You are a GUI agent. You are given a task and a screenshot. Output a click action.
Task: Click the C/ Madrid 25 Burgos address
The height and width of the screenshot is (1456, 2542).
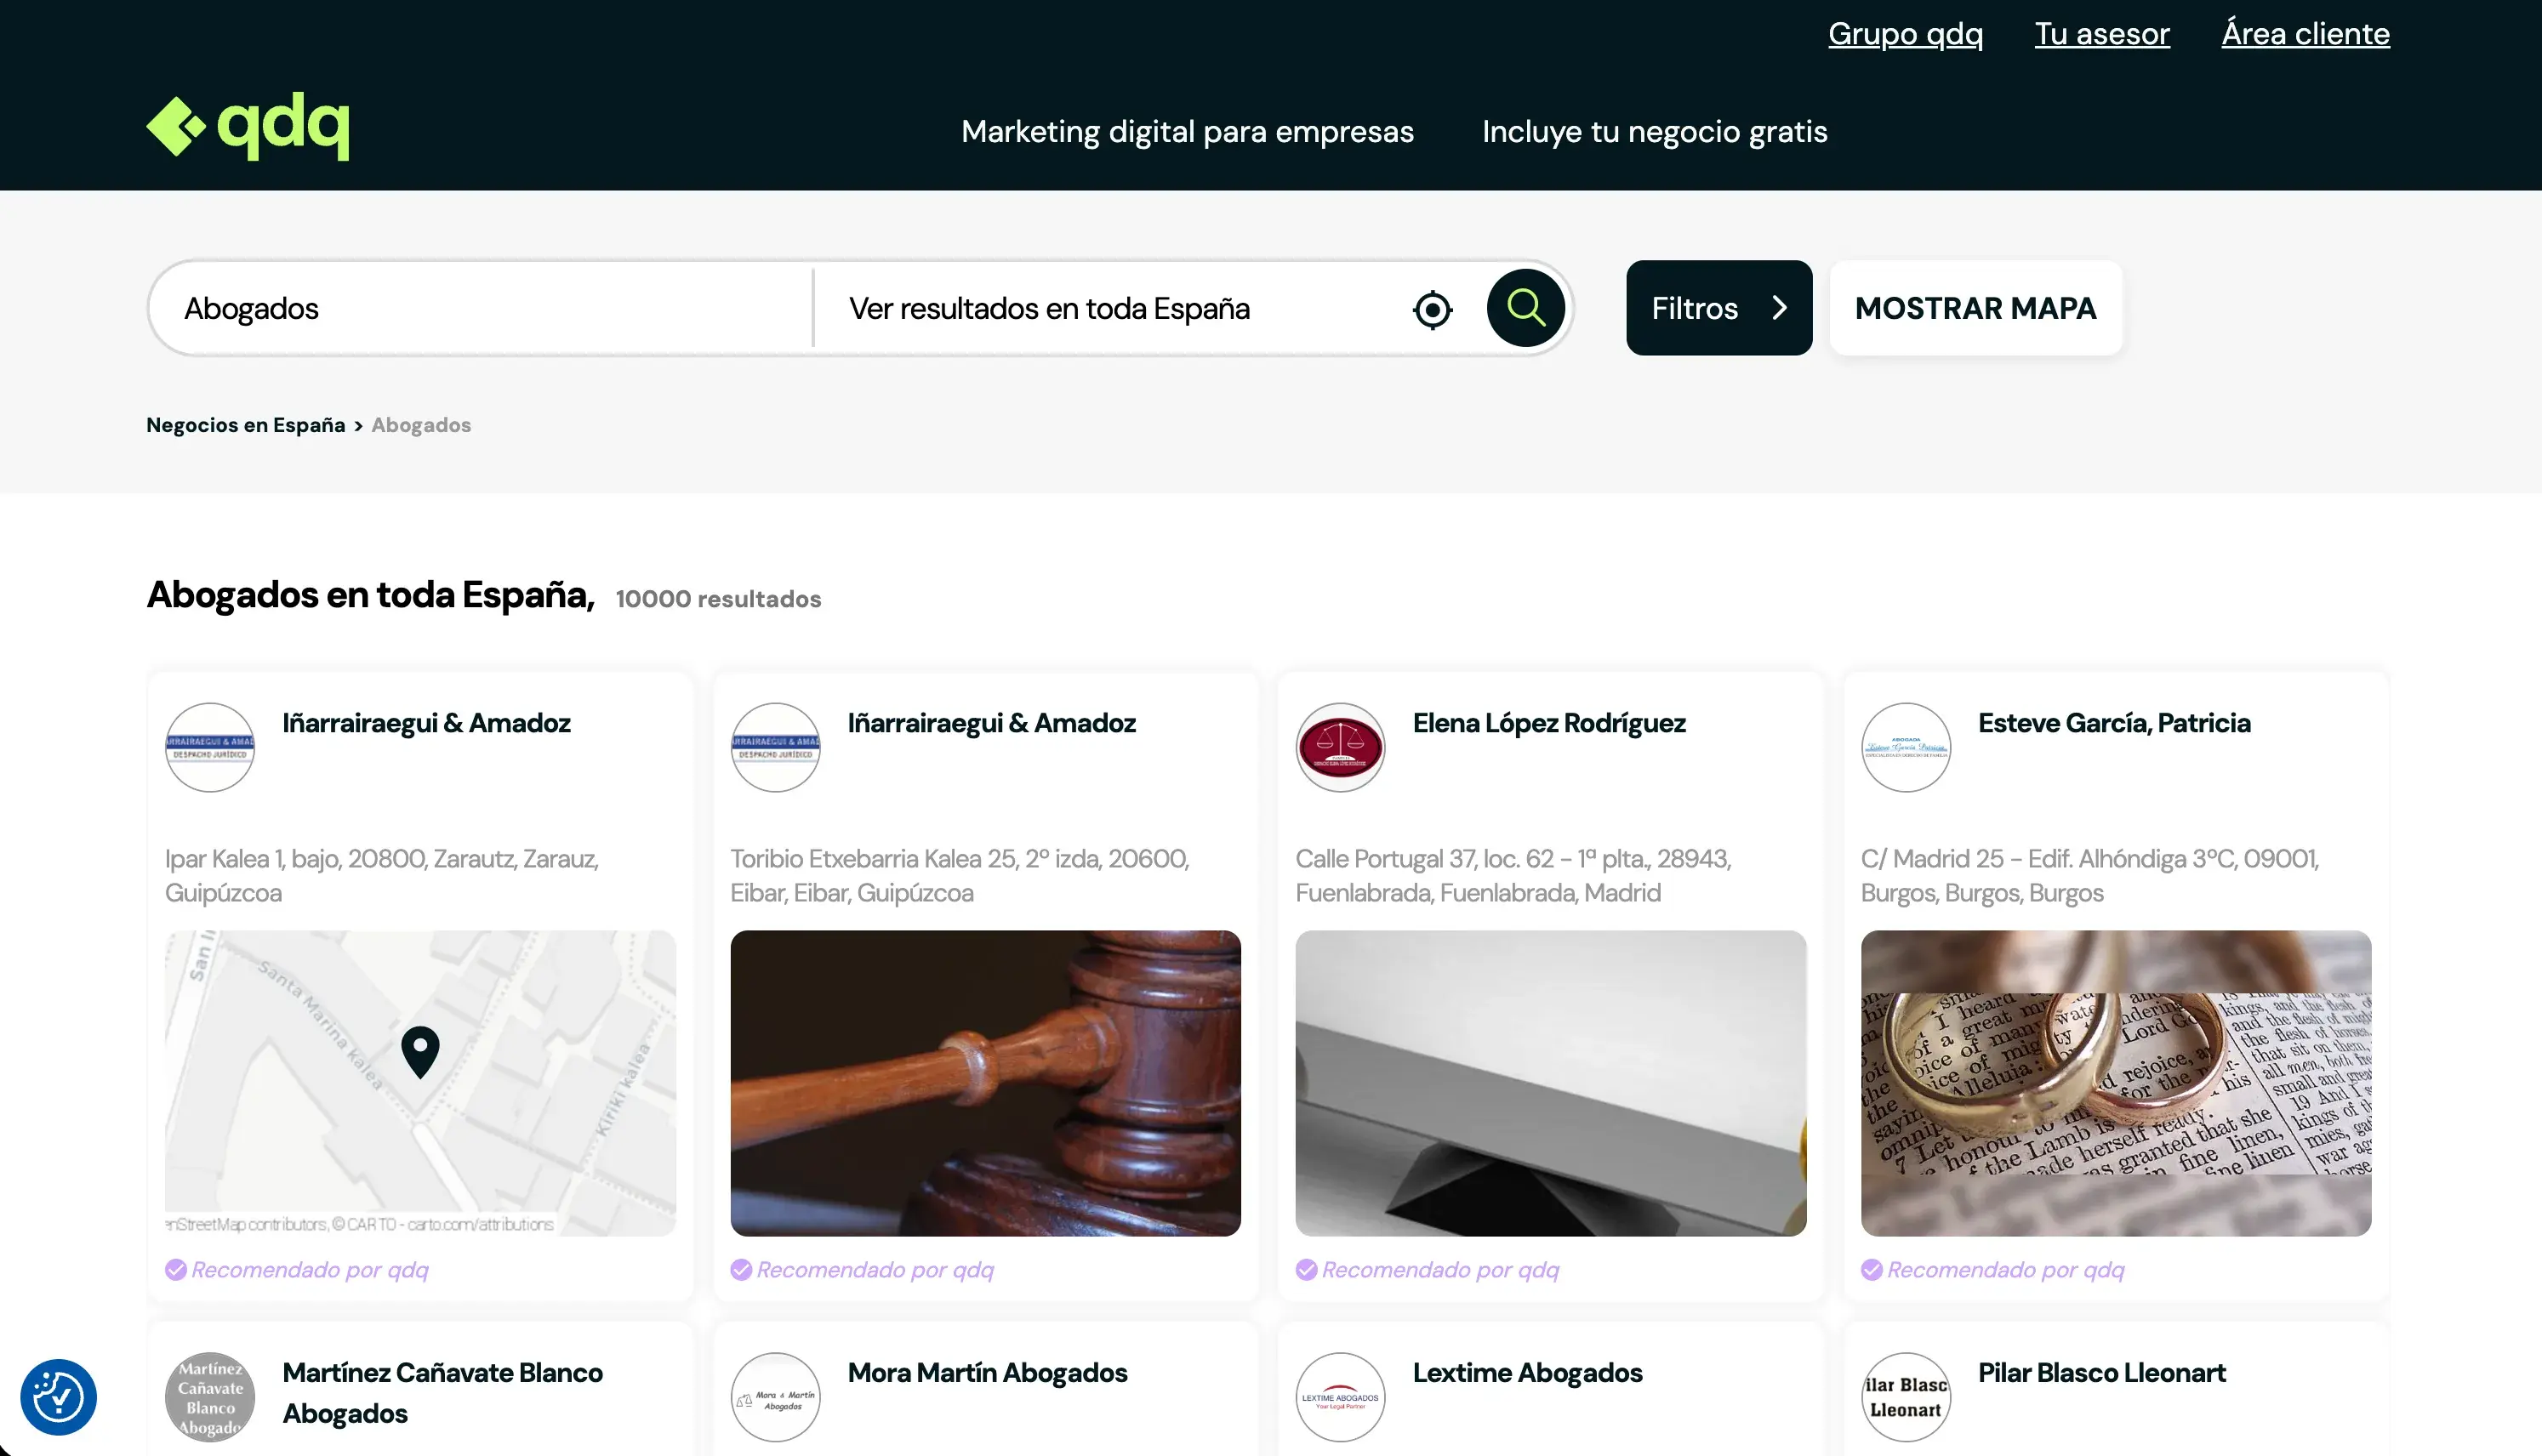(x=2090, y=875)
